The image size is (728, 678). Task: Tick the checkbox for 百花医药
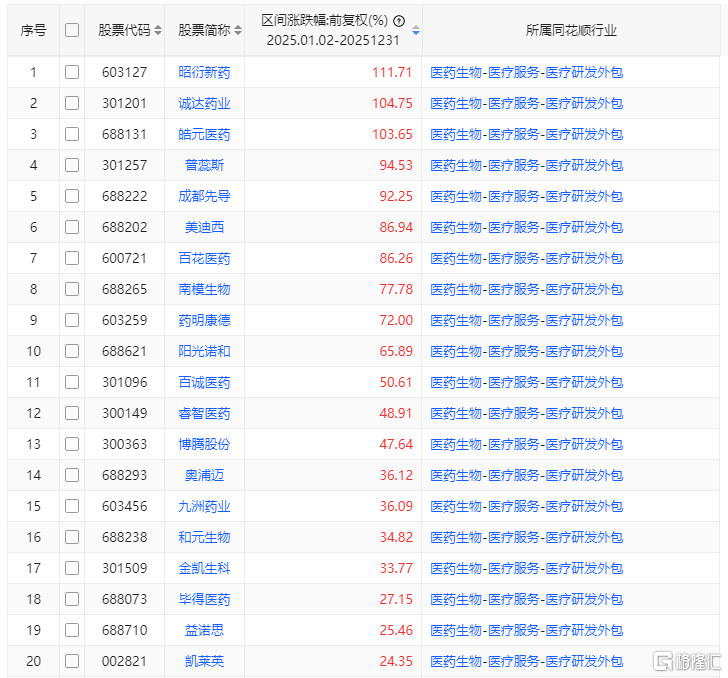pyautogui.click(x=72, y=258)
